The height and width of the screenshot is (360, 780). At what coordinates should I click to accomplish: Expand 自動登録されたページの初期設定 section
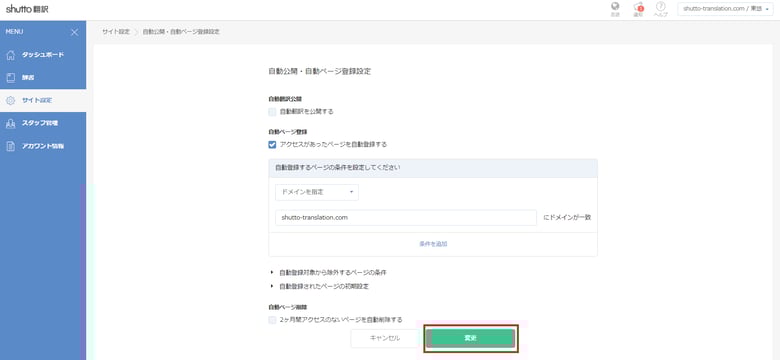coord(319,286)
